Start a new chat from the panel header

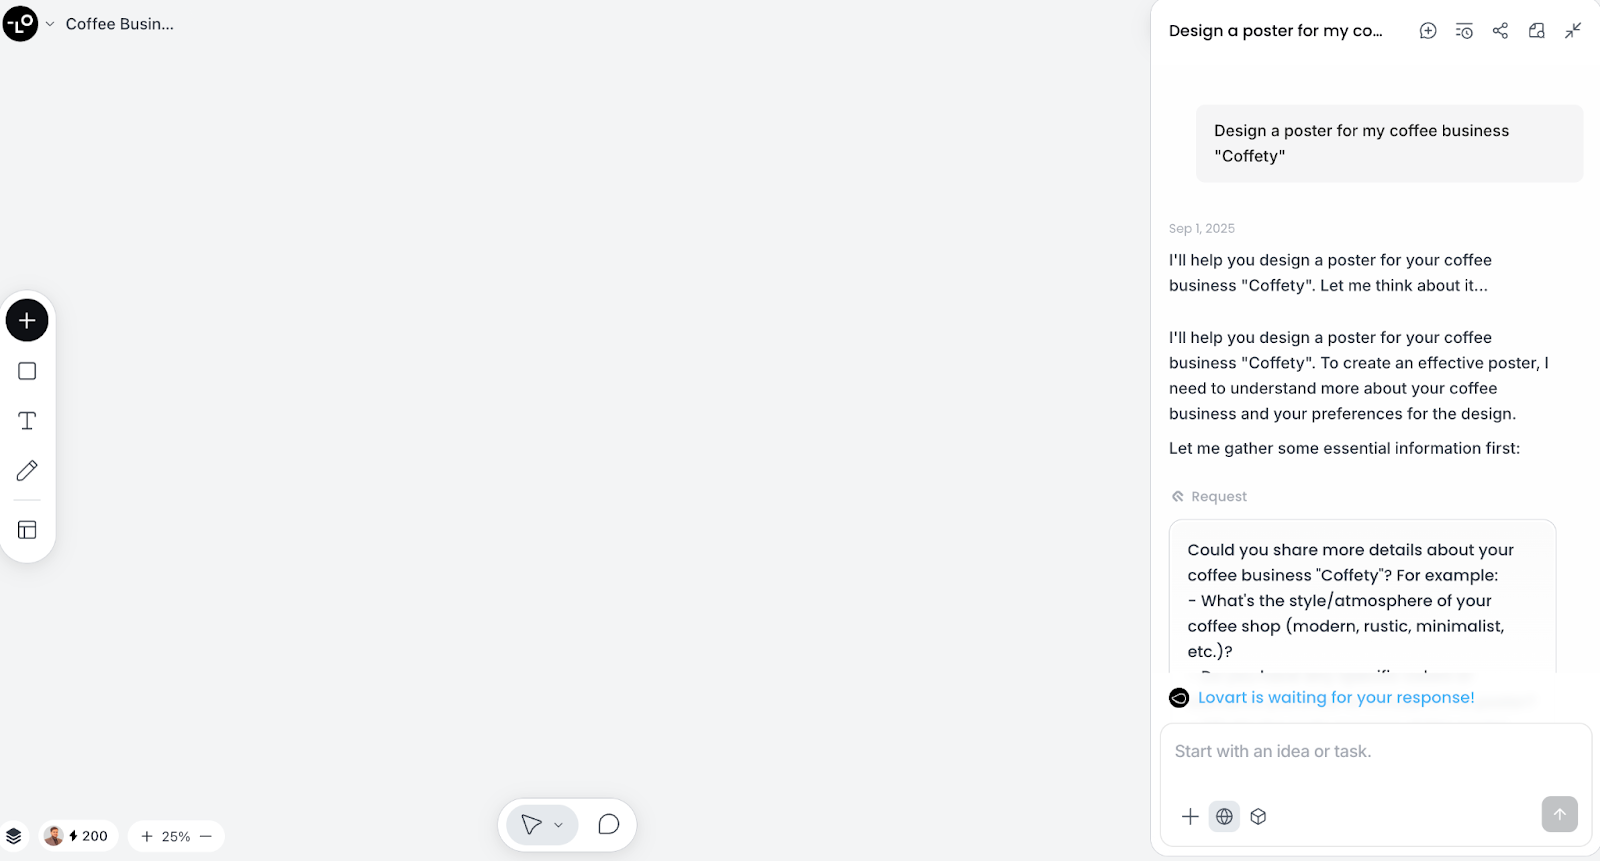pyautogui.click(x=1427, y=30)
